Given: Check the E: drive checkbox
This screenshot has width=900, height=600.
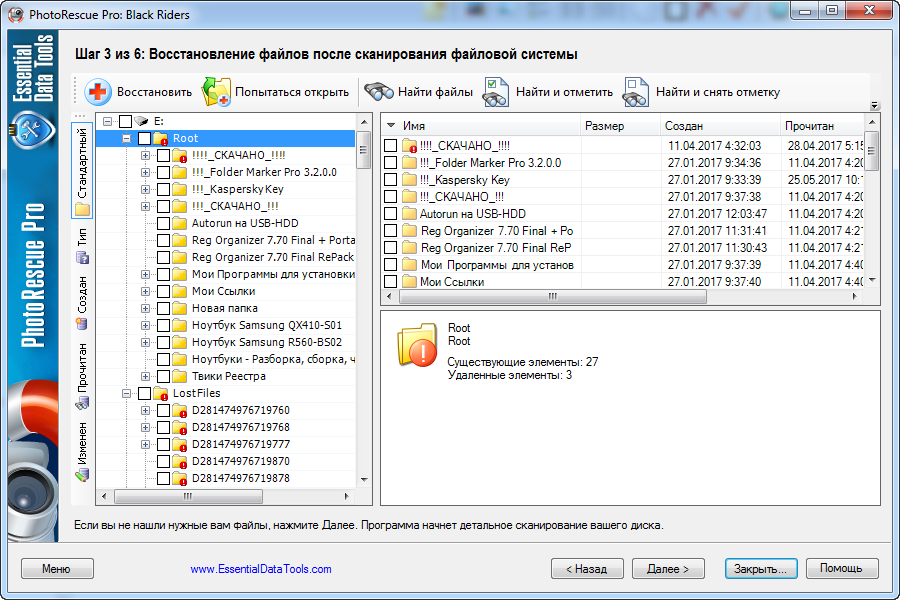Looking at the screenshot, I should [125, 121].
